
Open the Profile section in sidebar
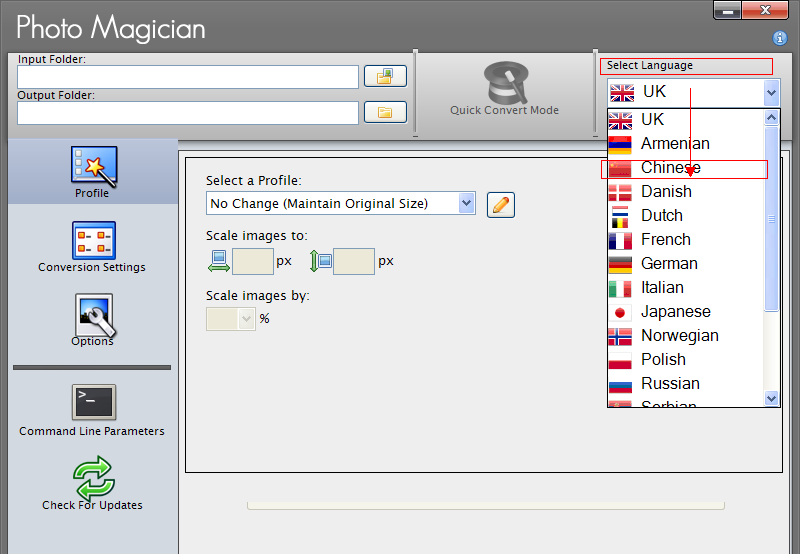93,171
